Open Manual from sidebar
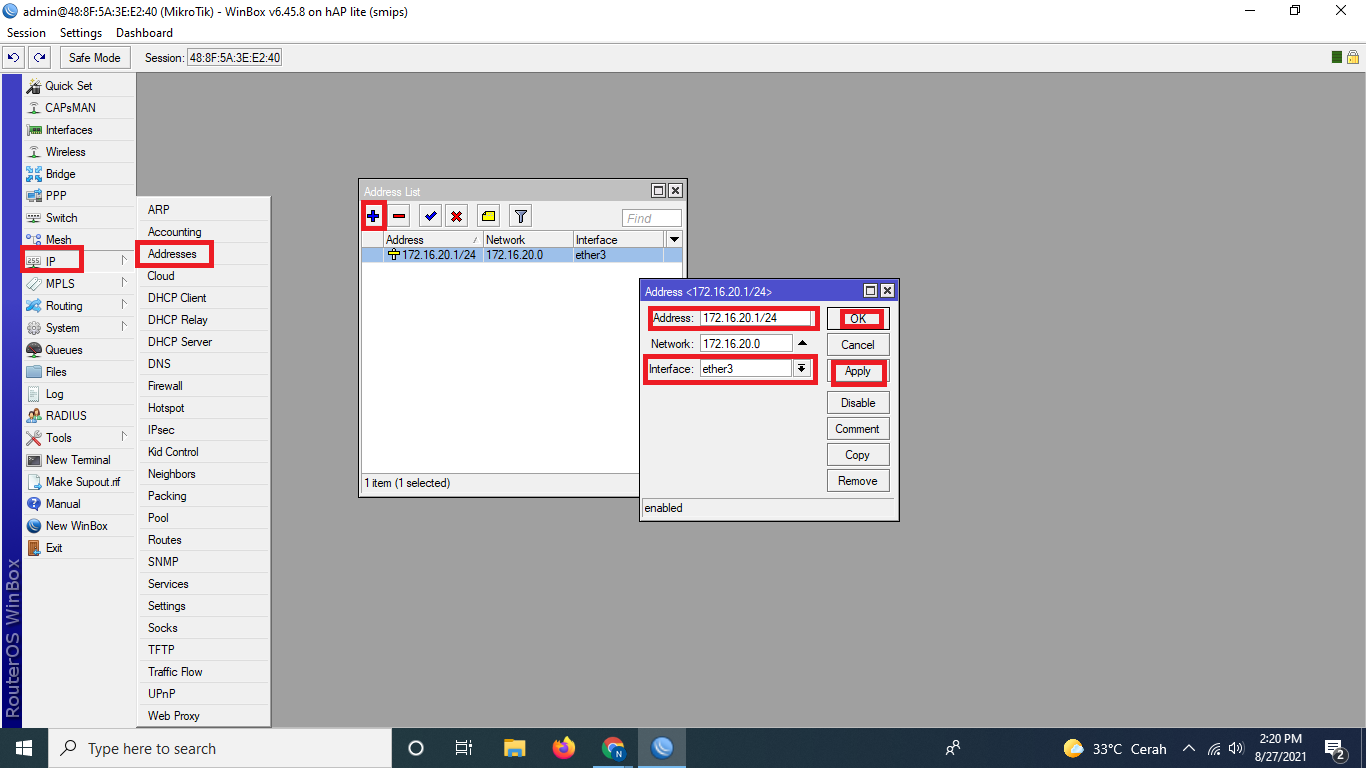1366x768 pixels. click(x=79, y=504)
